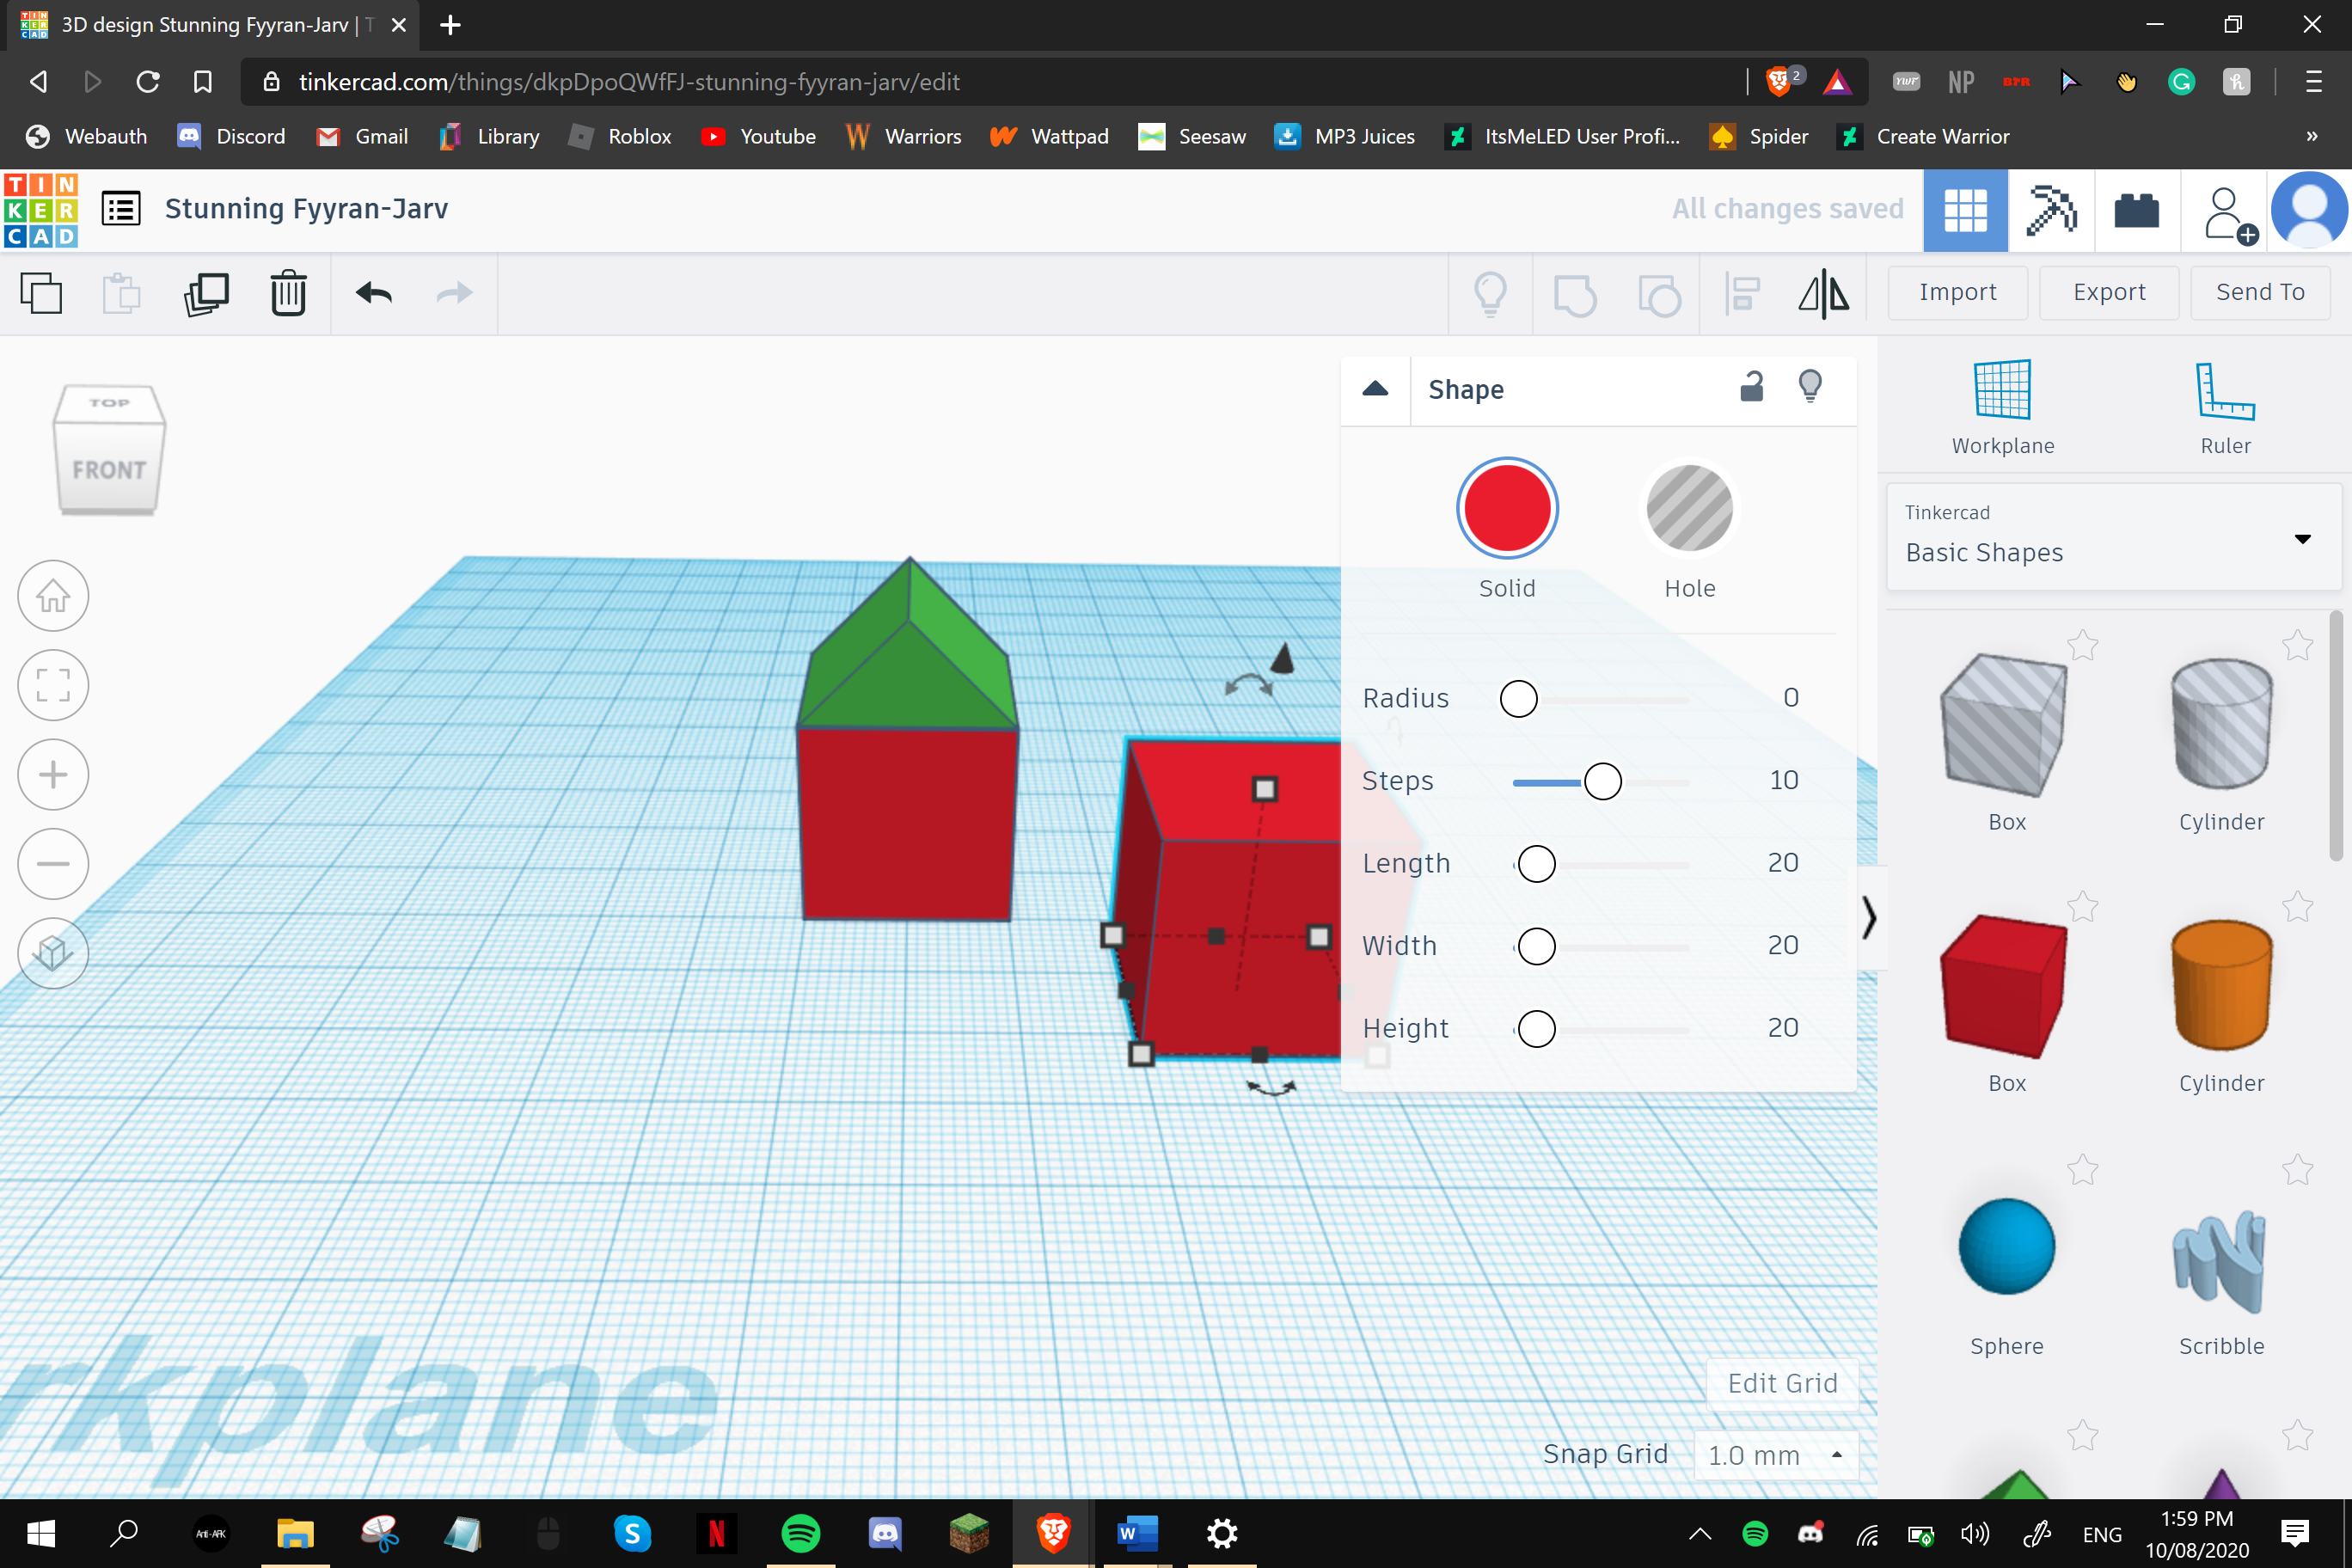Collapse the Shape inspector panel
This screenshot has width=2352, height=1568.
click(x=1375, y=389)
